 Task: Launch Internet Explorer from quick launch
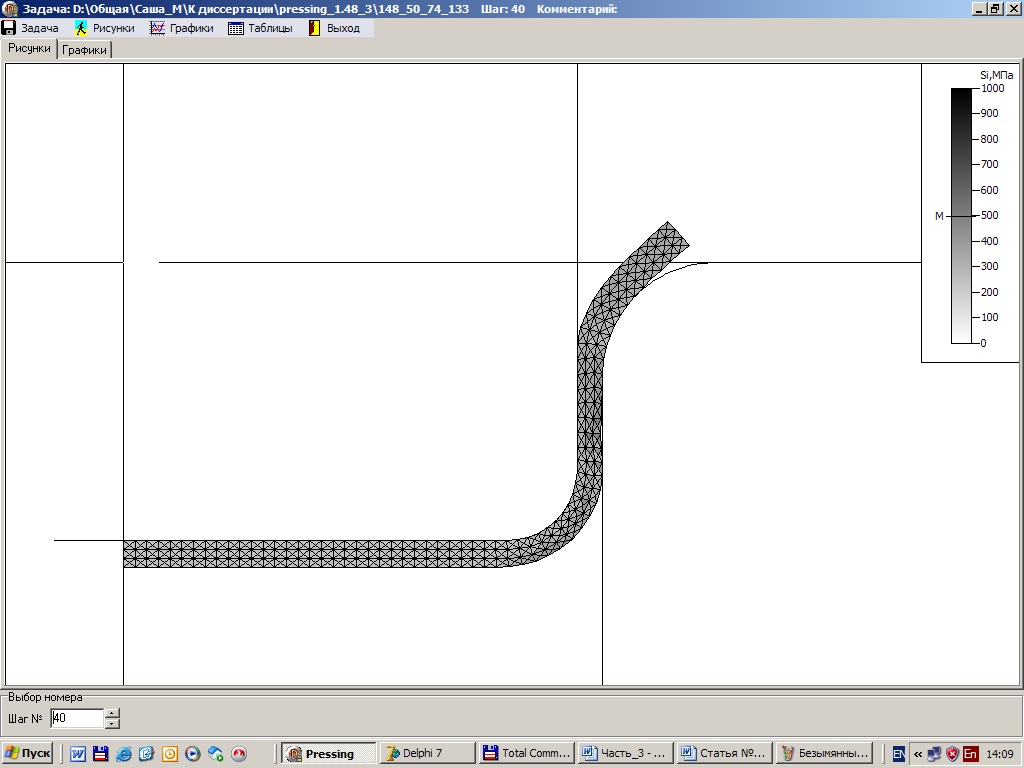124,754
